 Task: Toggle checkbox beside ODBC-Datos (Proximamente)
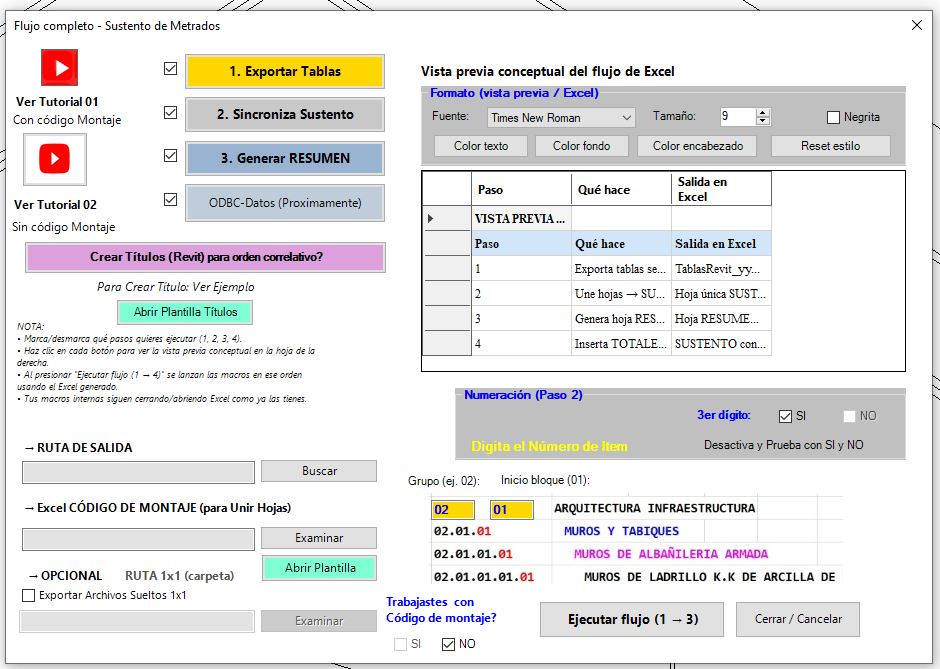(x=170, y=200)
